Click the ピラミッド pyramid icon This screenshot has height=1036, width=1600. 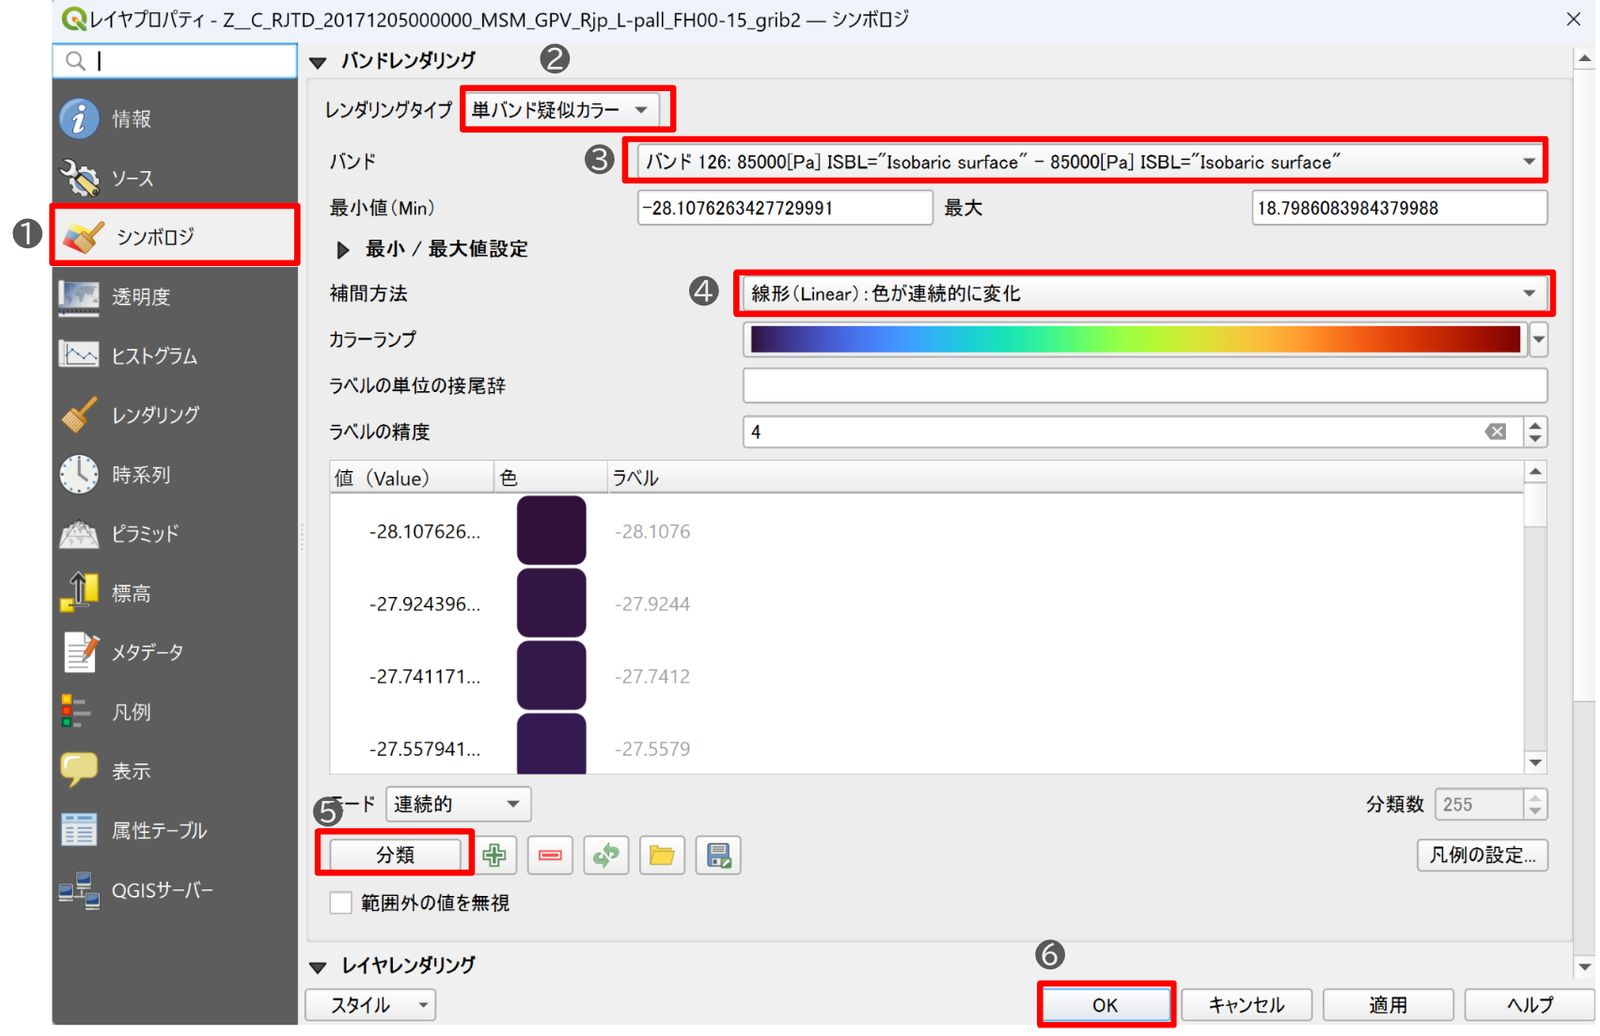tap(79, 534)
